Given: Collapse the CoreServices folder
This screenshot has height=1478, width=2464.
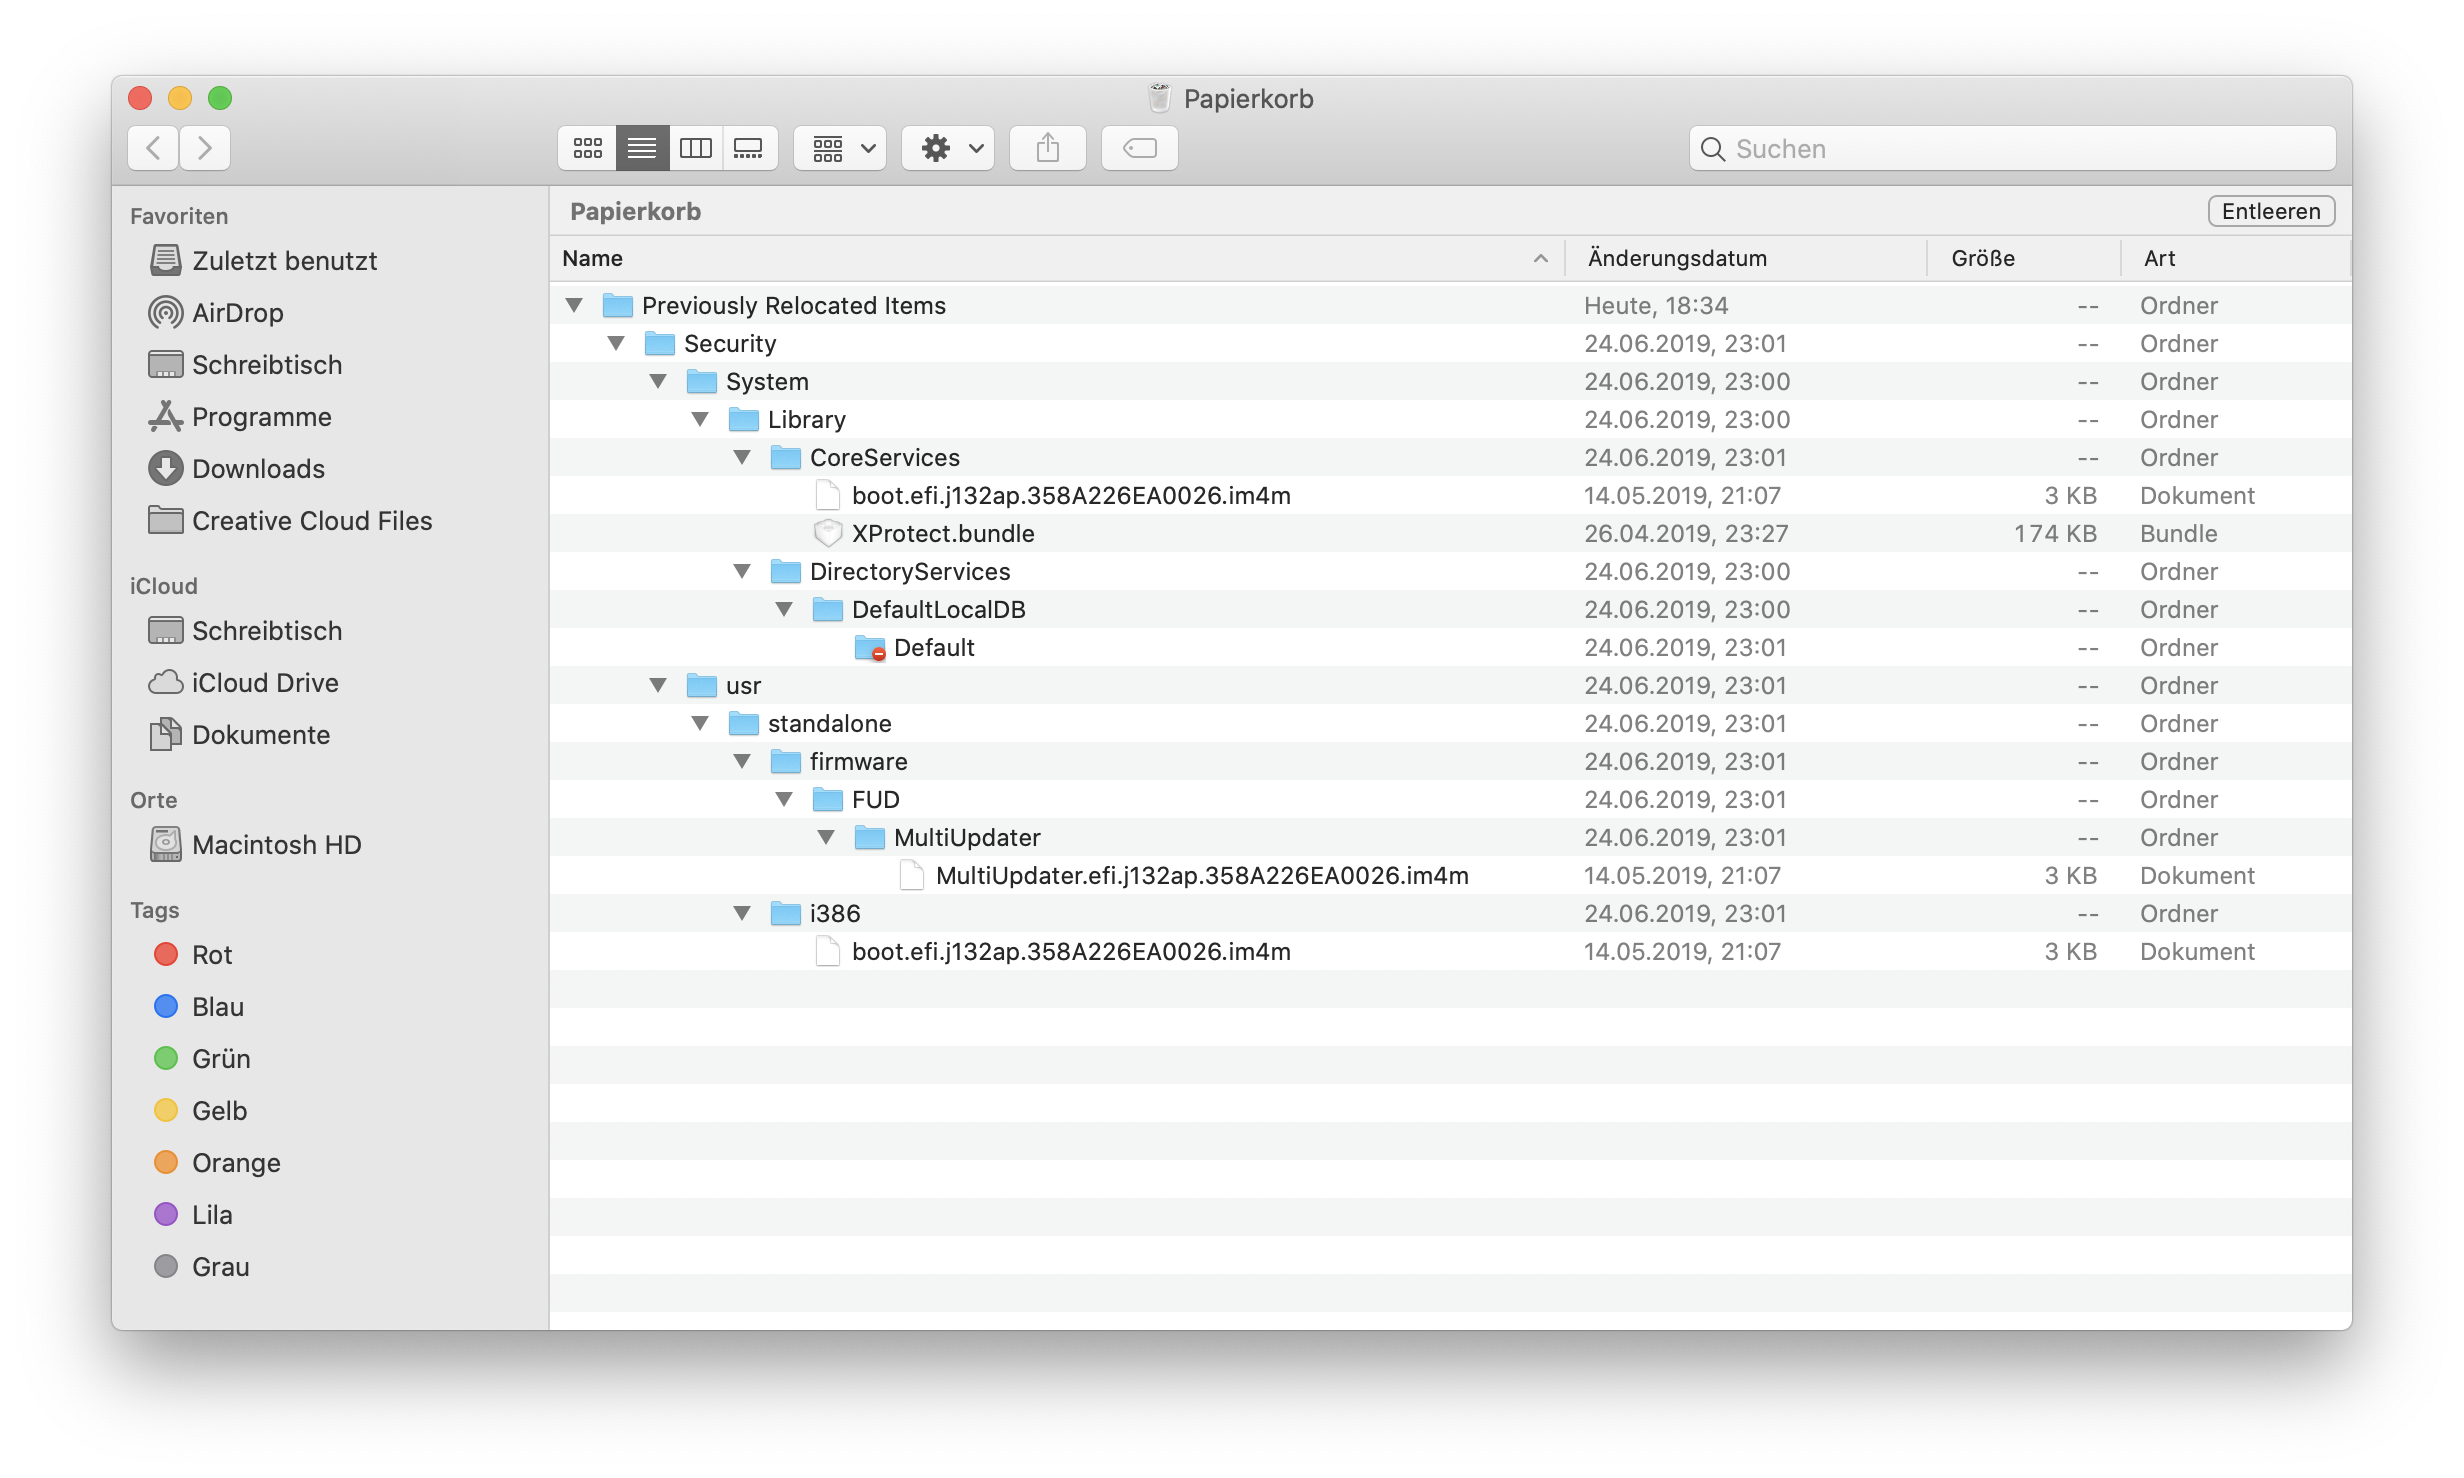Looking at the screenshot, I should coord(742,457).
